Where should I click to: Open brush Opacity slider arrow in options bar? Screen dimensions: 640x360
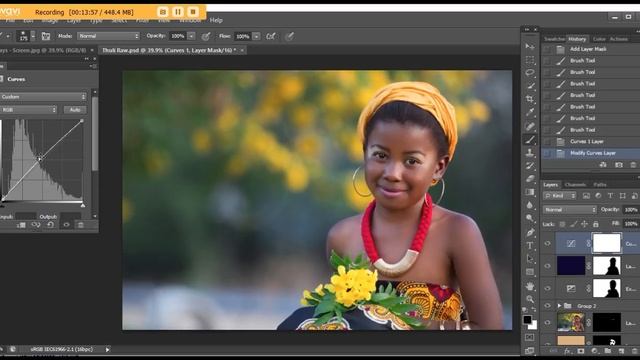coord(191,36)
